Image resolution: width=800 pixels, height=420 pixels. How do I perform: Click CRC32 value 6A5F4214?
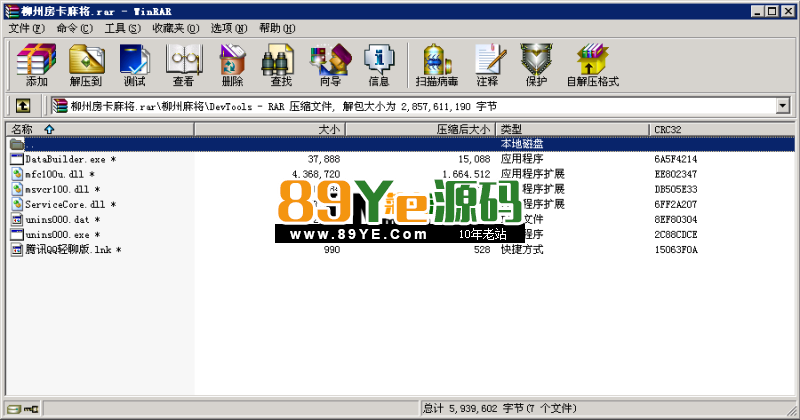(676, 159)
